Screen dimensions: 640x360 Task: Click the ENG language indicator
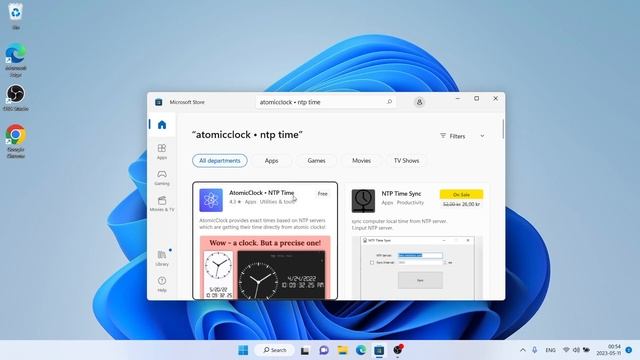click(550, 350)
